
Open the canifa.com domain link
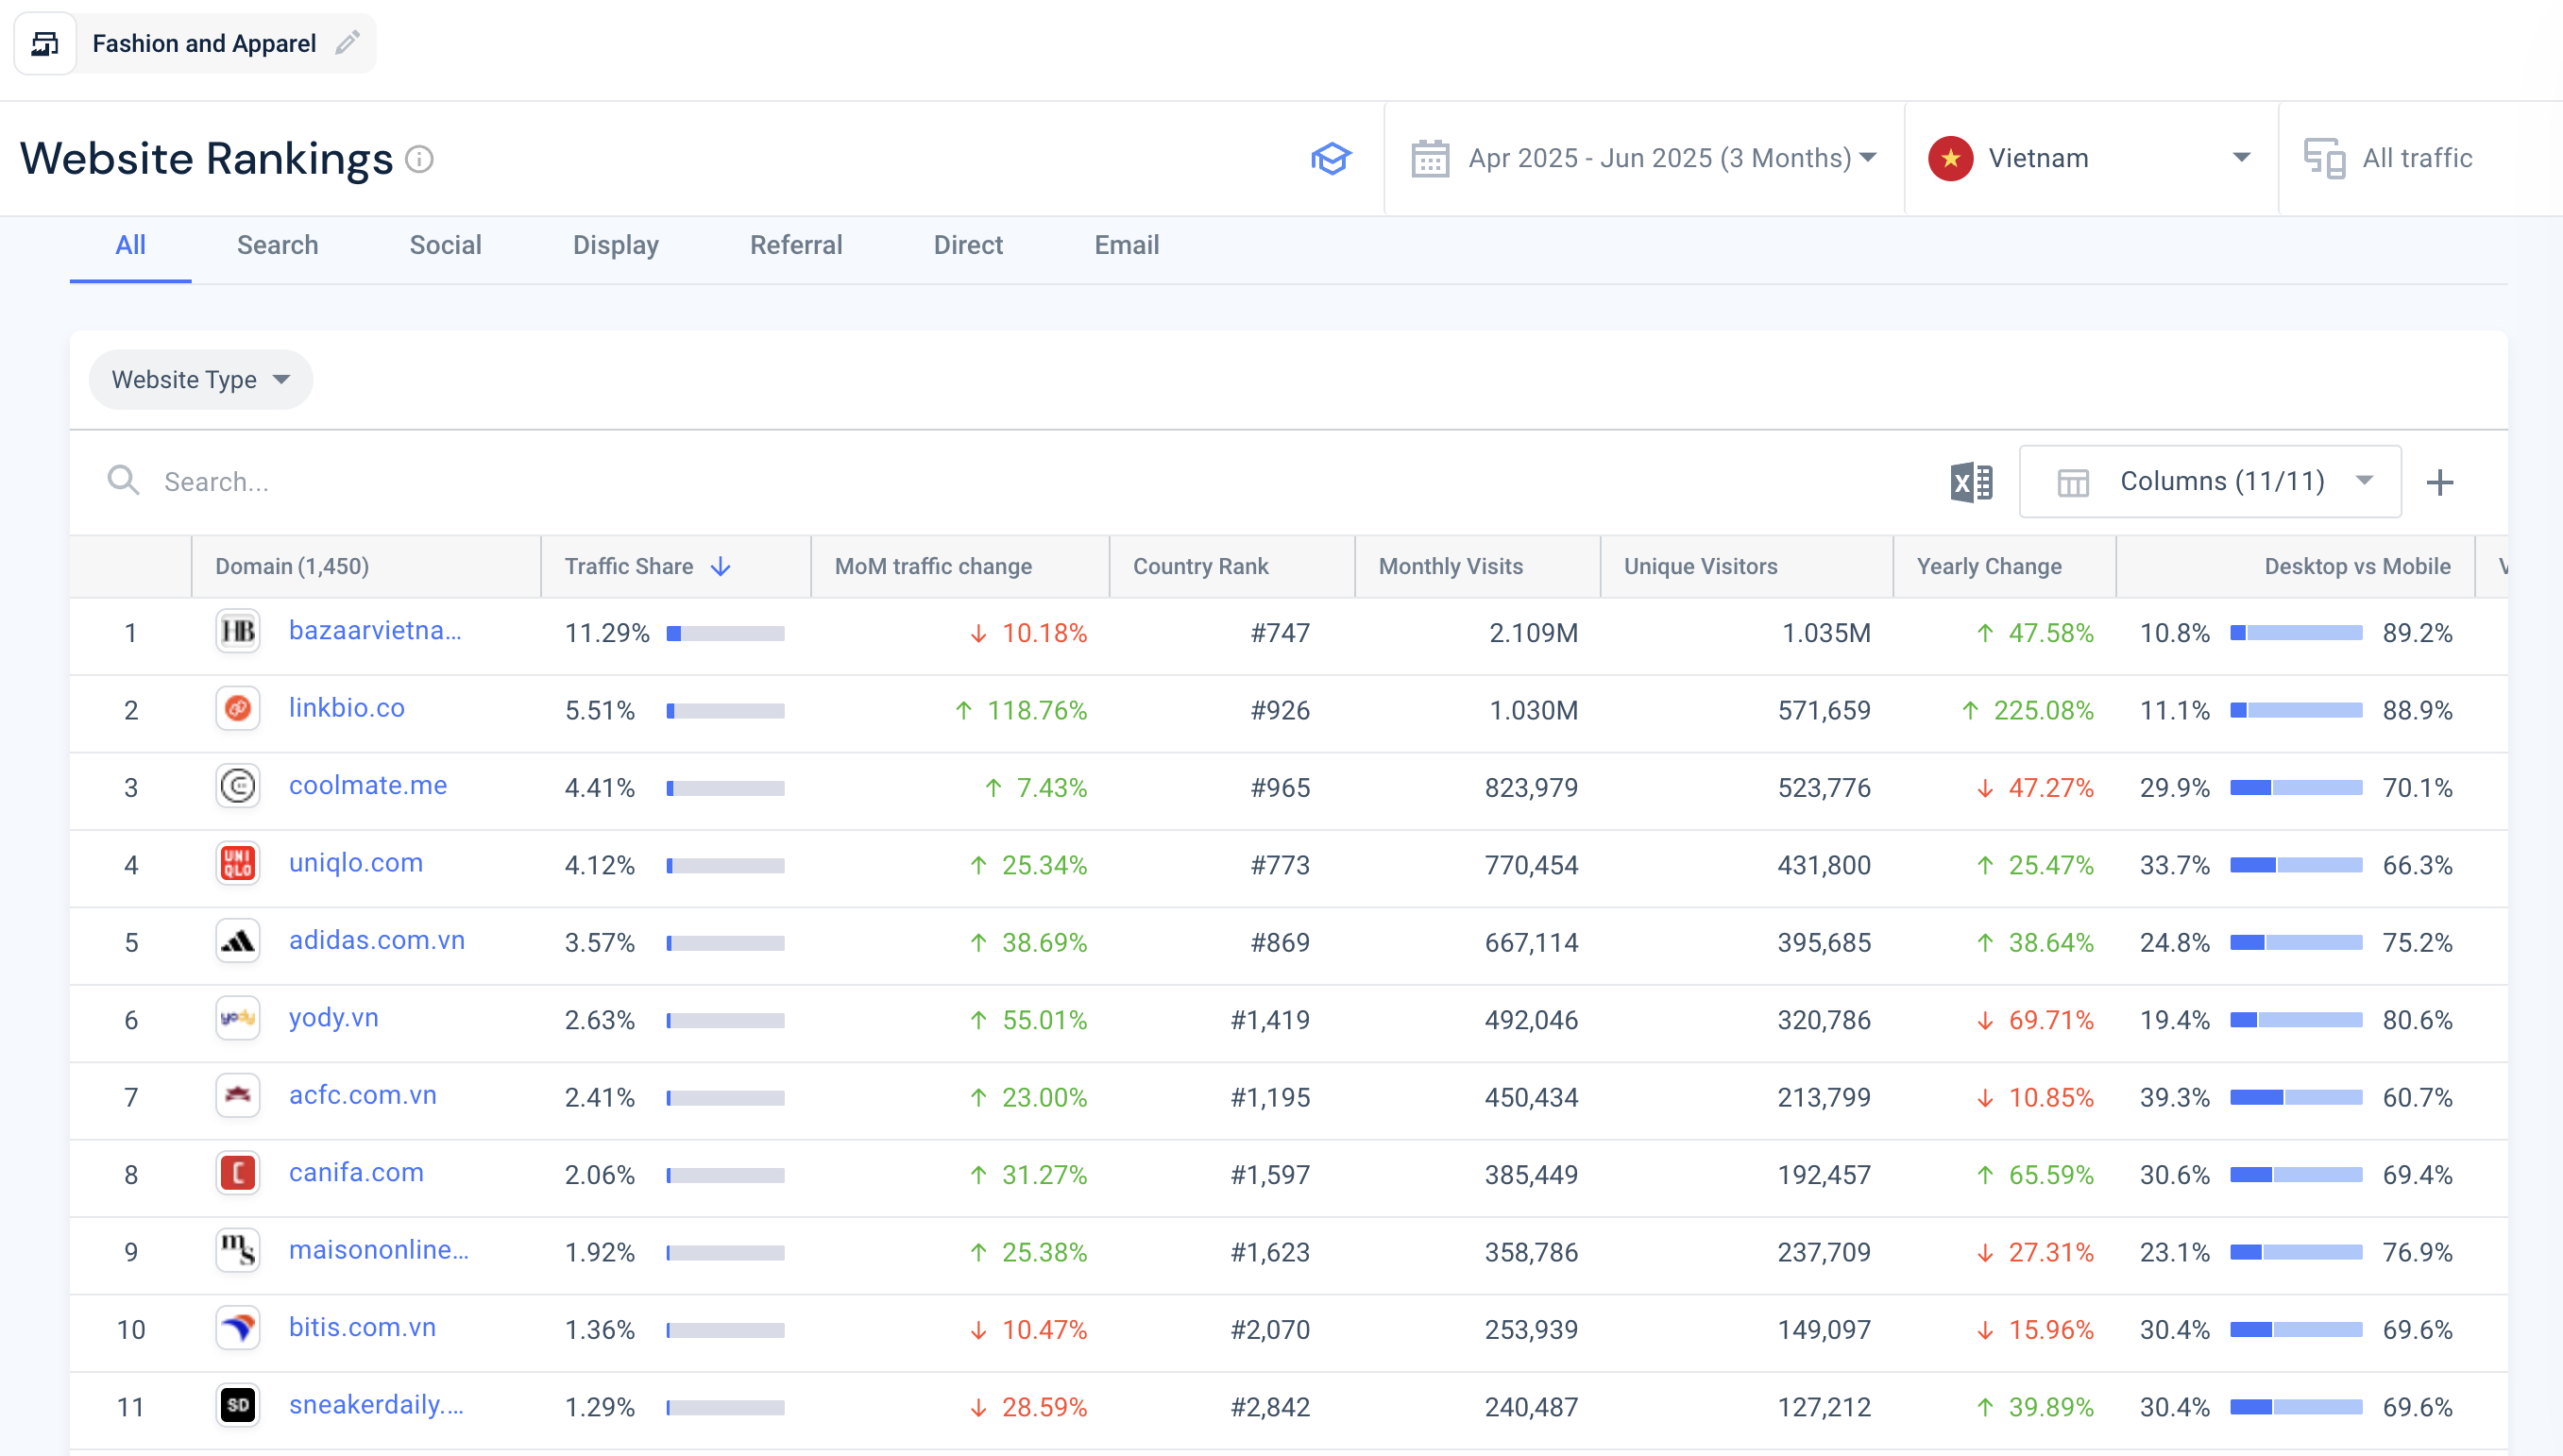[356, 1173]
